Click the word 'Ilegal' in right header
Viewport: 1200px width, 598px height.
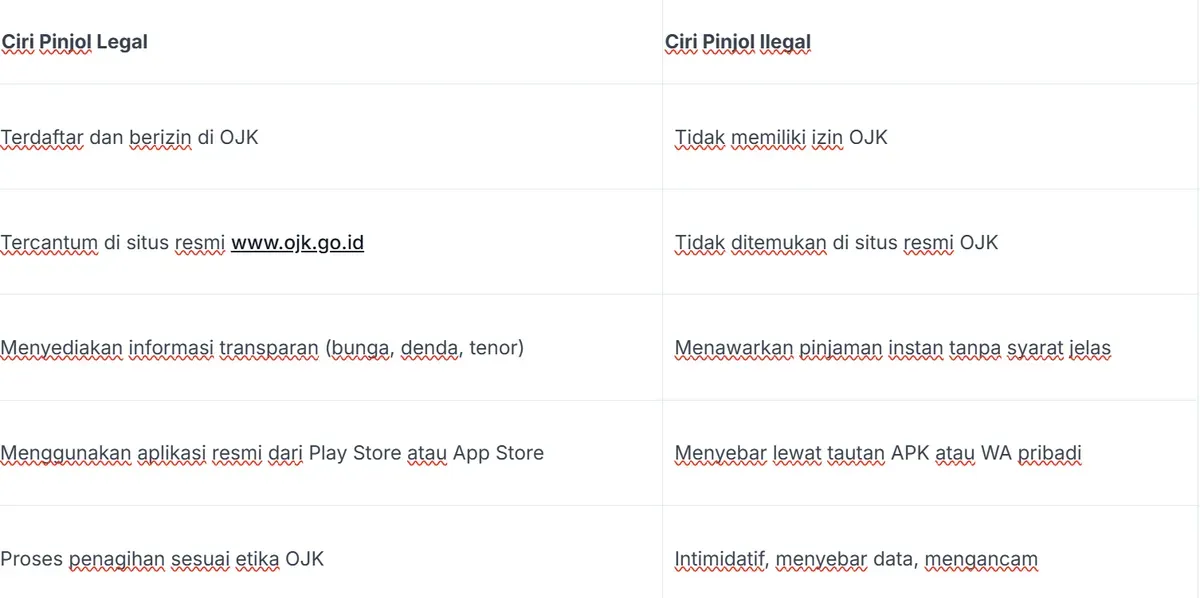[x=786, y=42]
